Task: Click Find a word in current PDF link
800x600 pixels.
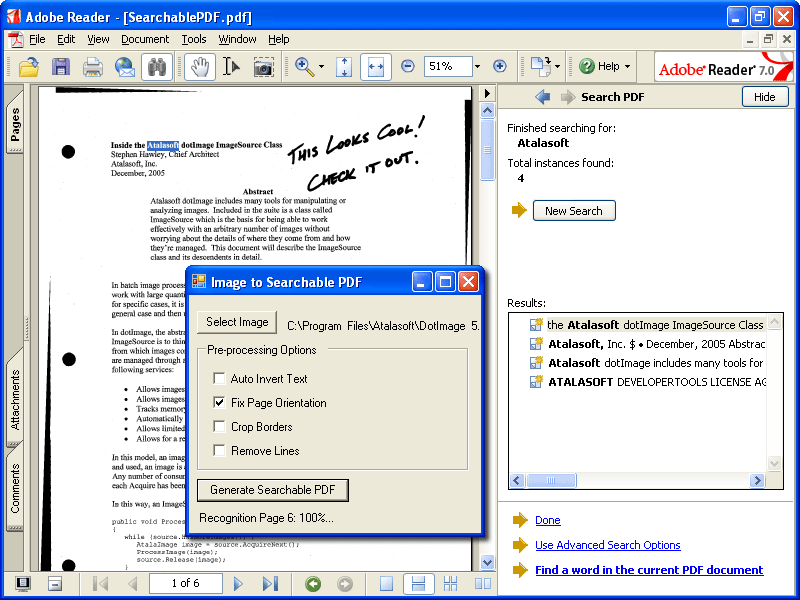Action: 649,570
